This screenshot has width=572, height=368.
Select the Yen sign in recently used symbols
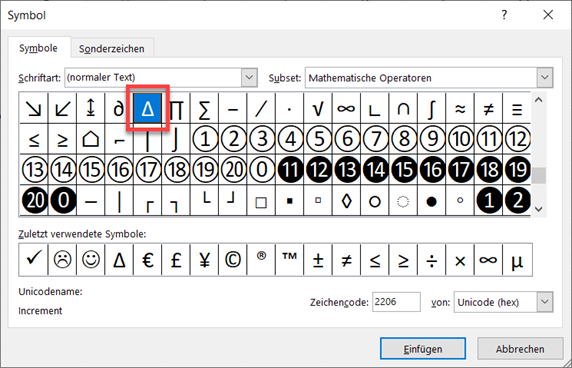click(205, 260)
